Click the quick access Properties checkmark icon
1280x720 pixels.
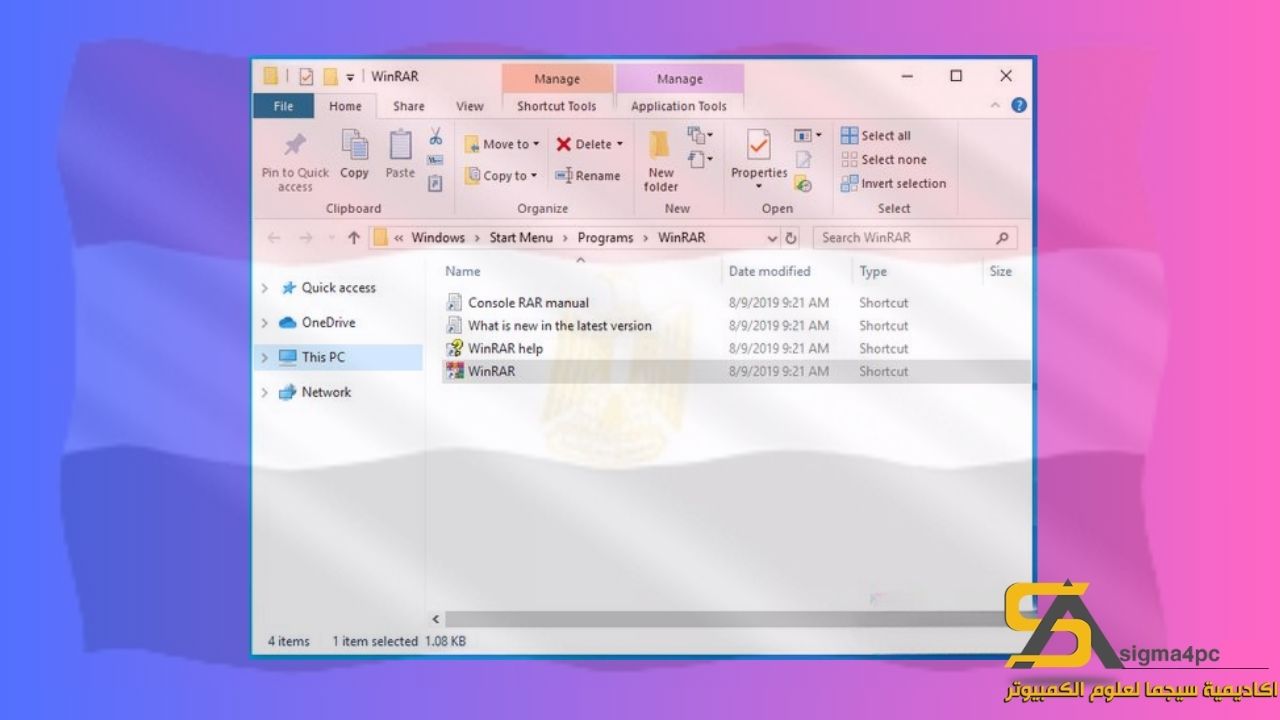tap(306, 77)
